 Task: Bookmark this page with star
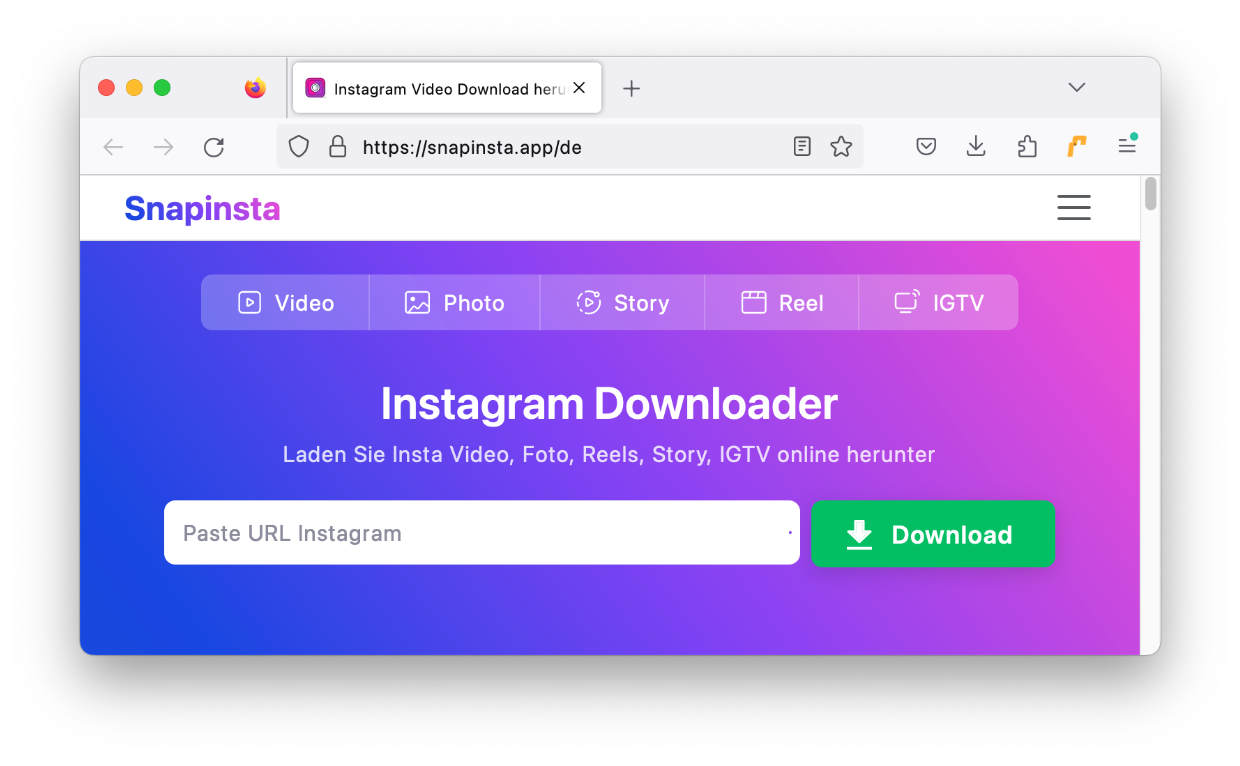tap(841, 147)
